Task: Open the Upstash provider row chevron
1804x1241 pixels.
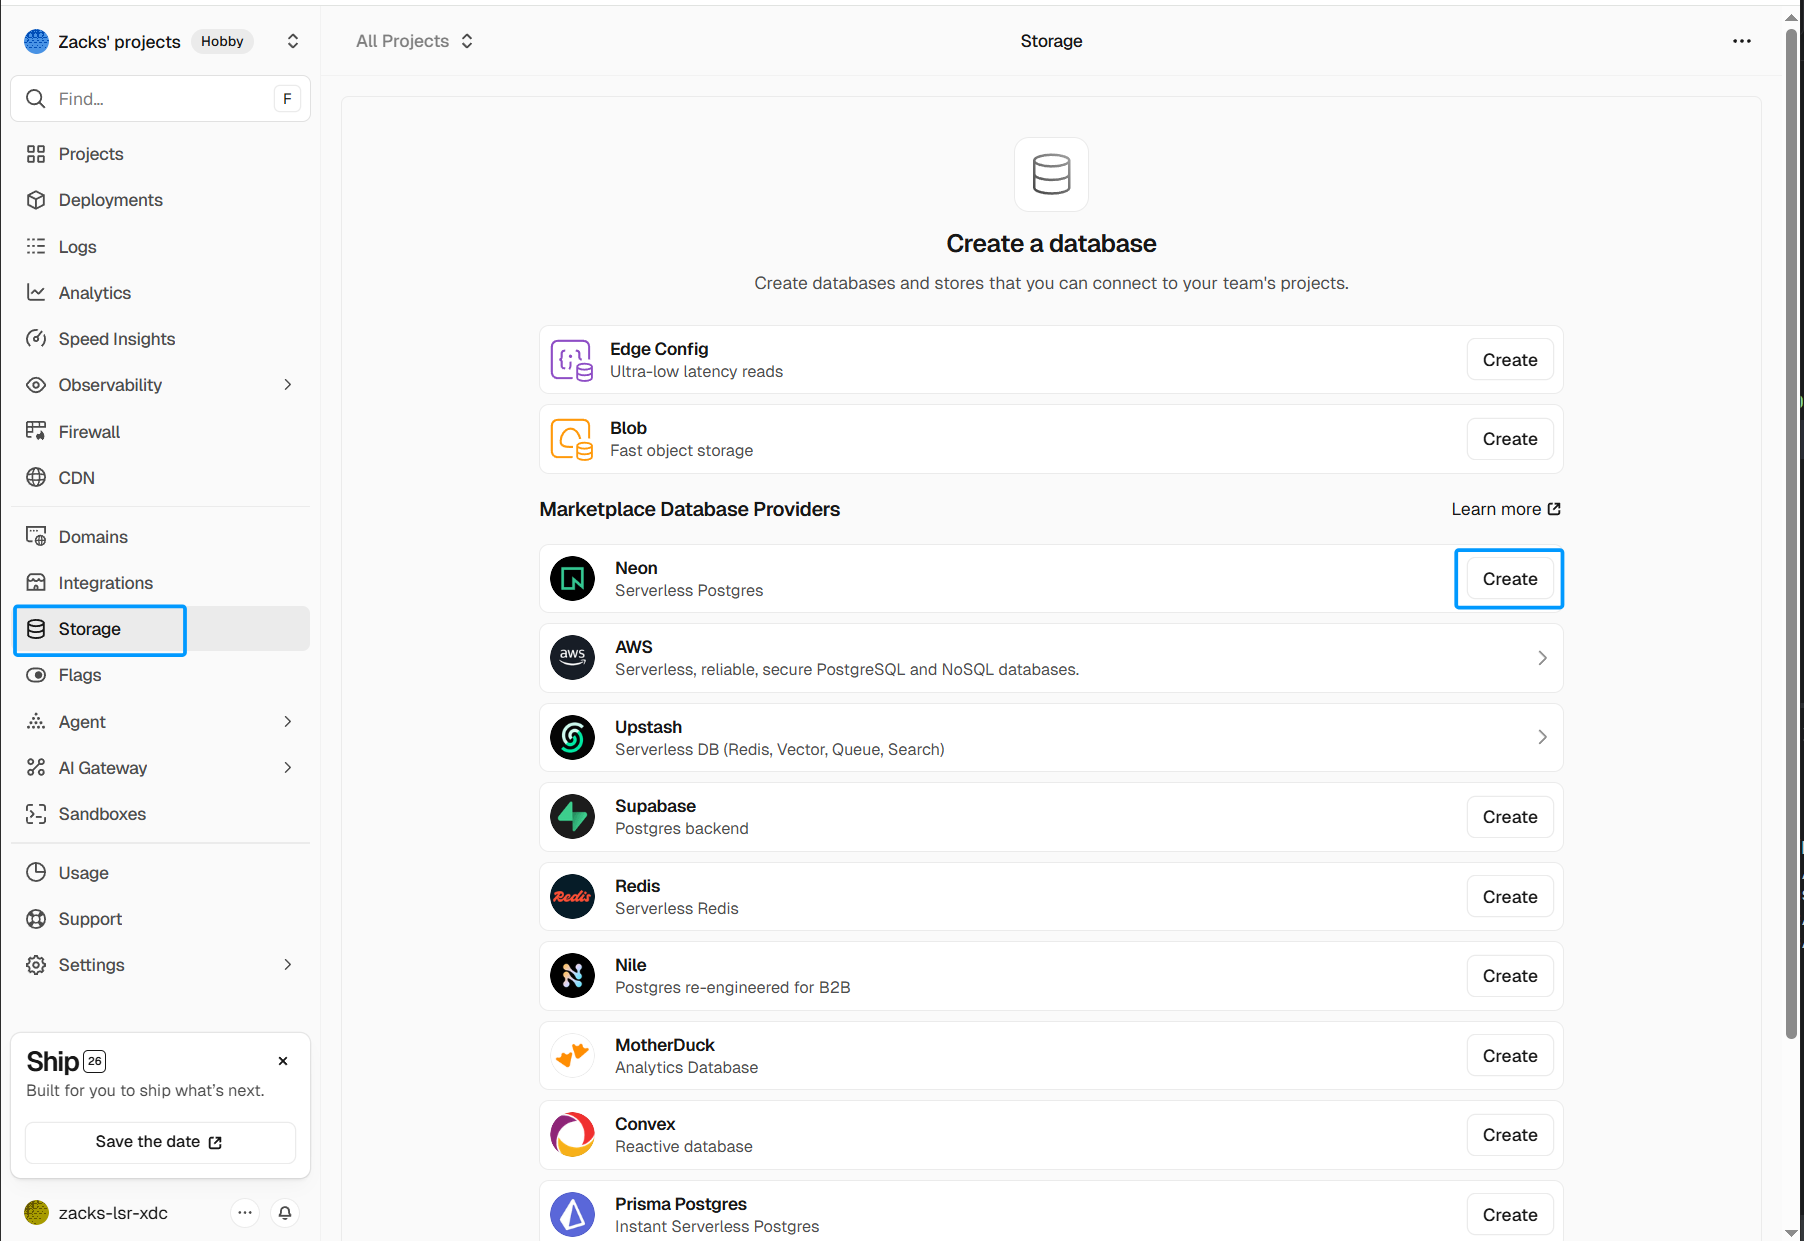Action: click(1542, 737)
